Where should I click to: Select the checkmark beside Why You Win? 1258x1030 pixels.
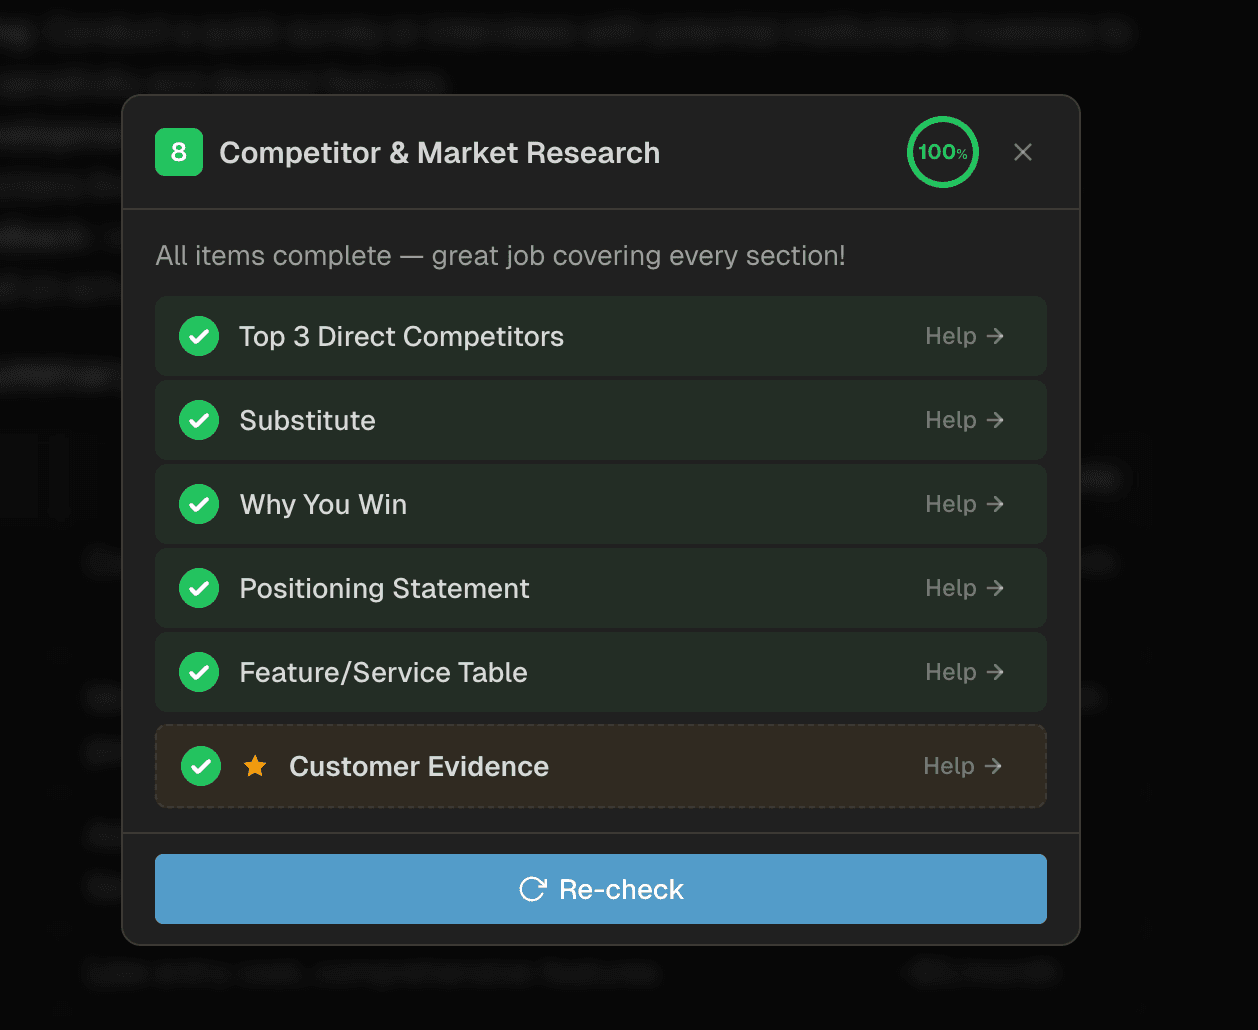pos(199,504)
